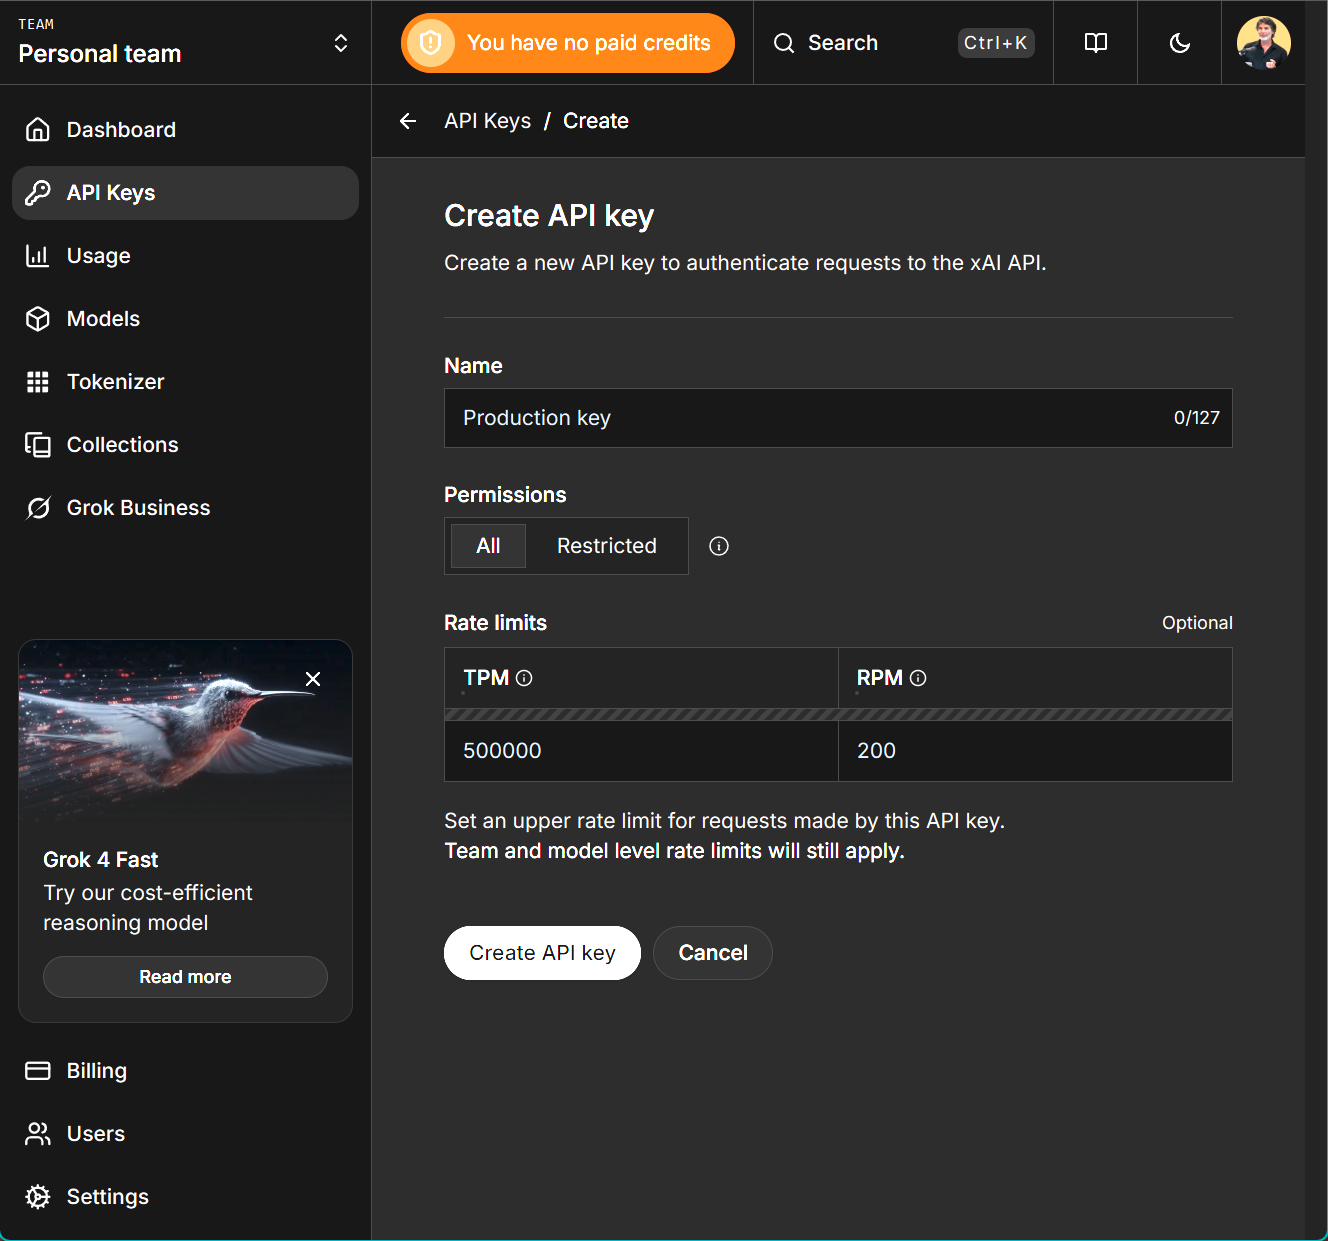Click Read more on Grok 4 Fast card
Image resolution: width=1328 pixels, height=1241 pixels.
(185, 977)
